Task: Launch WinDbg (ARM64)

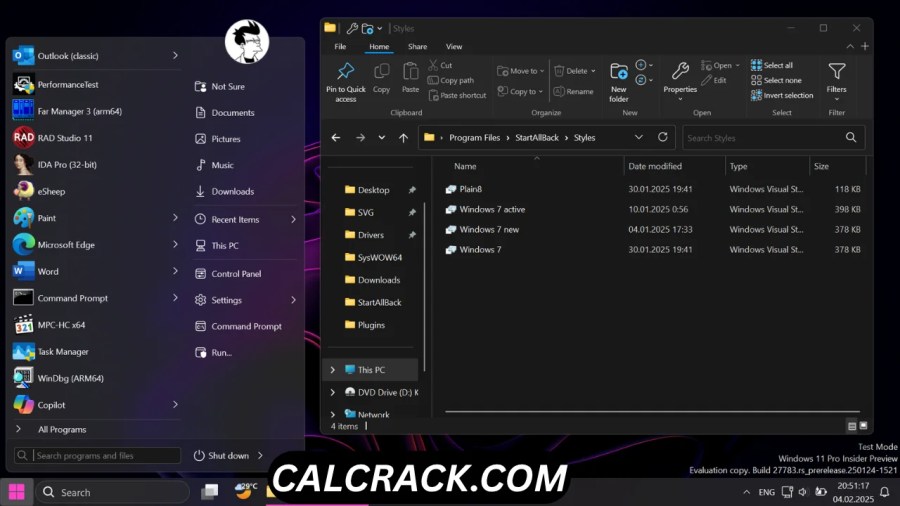Action: [96, 378]
